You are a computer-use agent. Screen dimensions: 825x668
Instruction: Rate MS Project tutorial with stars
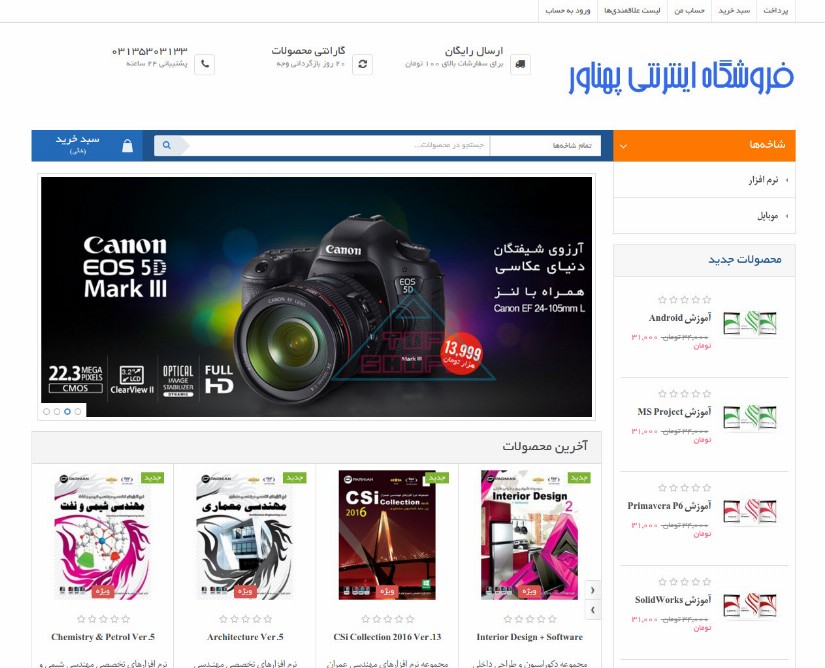685,393
